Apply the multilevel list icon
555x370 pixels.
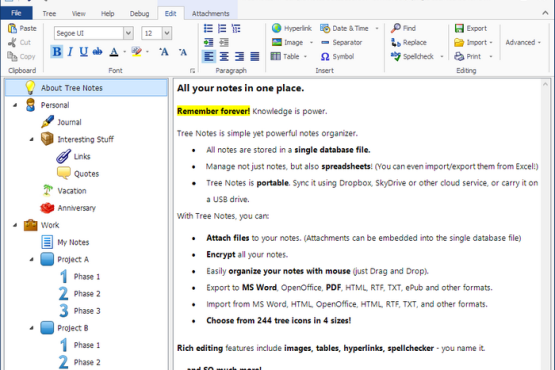[x=236, y=28]
